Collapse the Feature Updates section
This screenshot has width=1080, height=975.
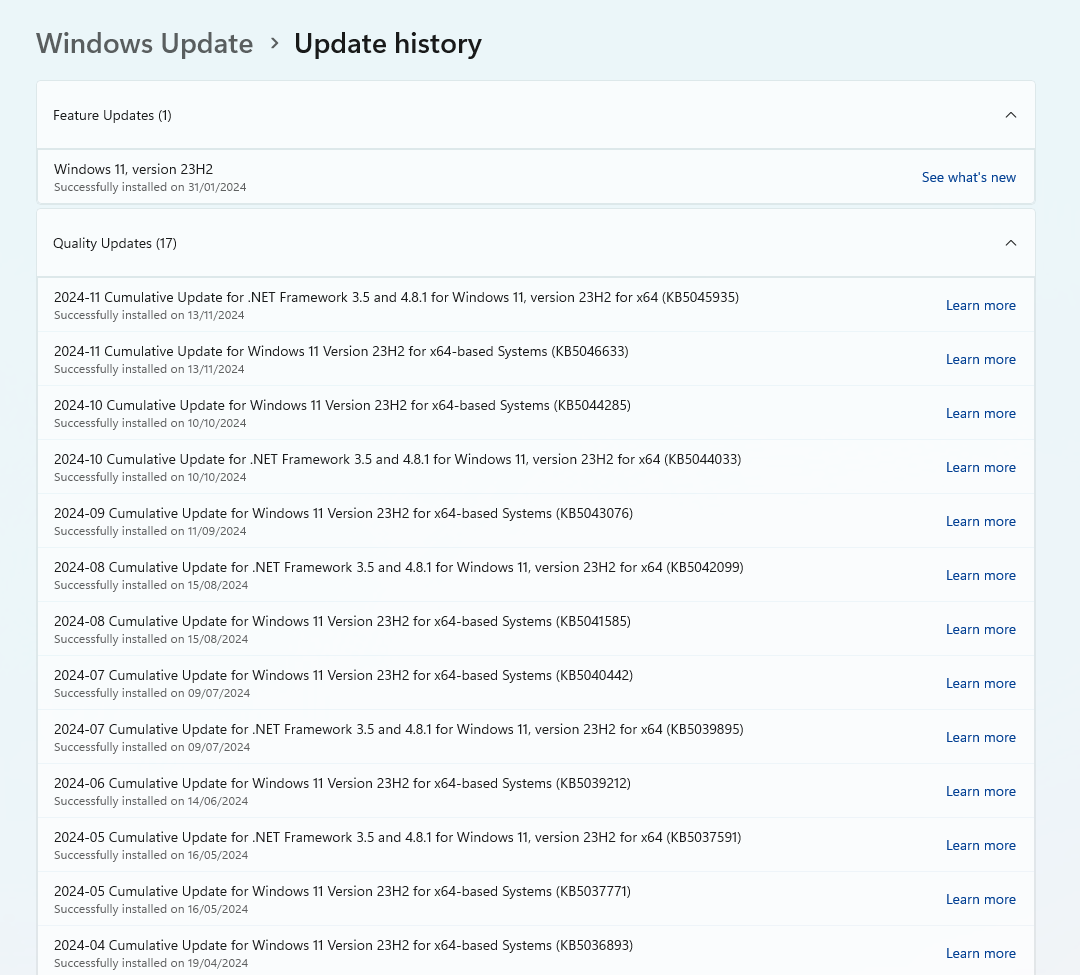pos(1010,115)
